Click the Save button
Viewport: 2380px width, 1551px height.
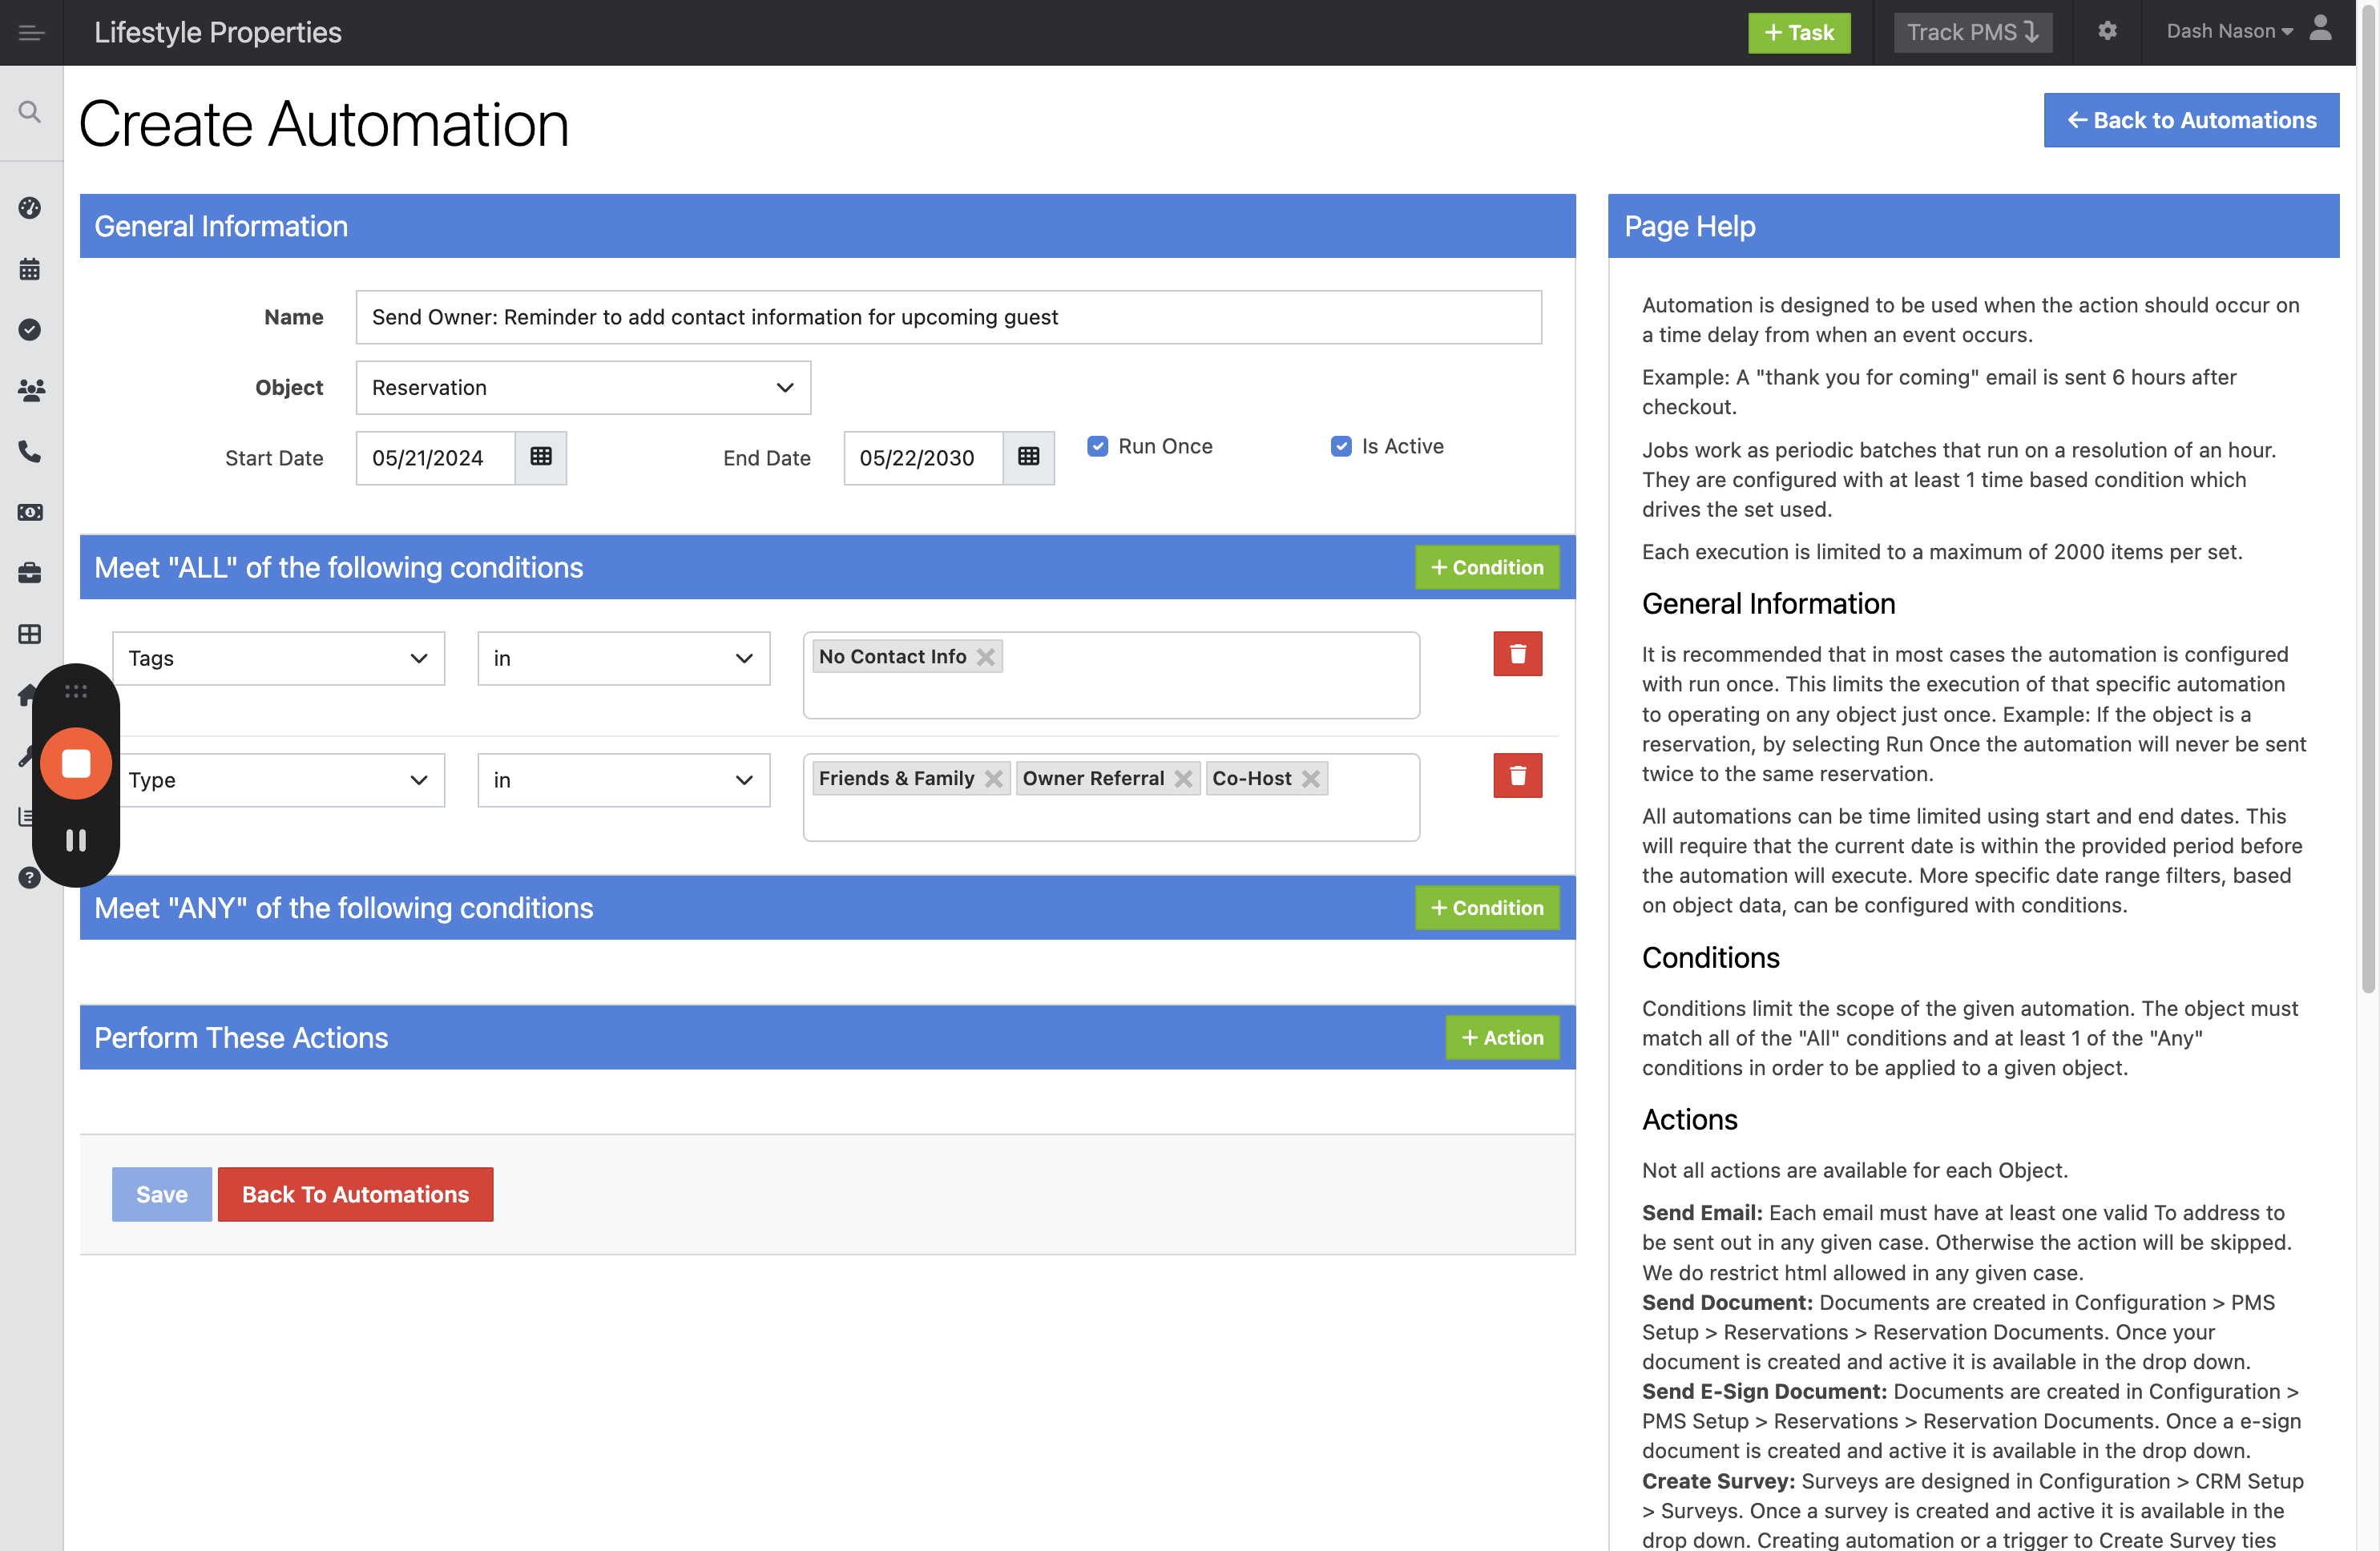click(x=162, y=1194)
